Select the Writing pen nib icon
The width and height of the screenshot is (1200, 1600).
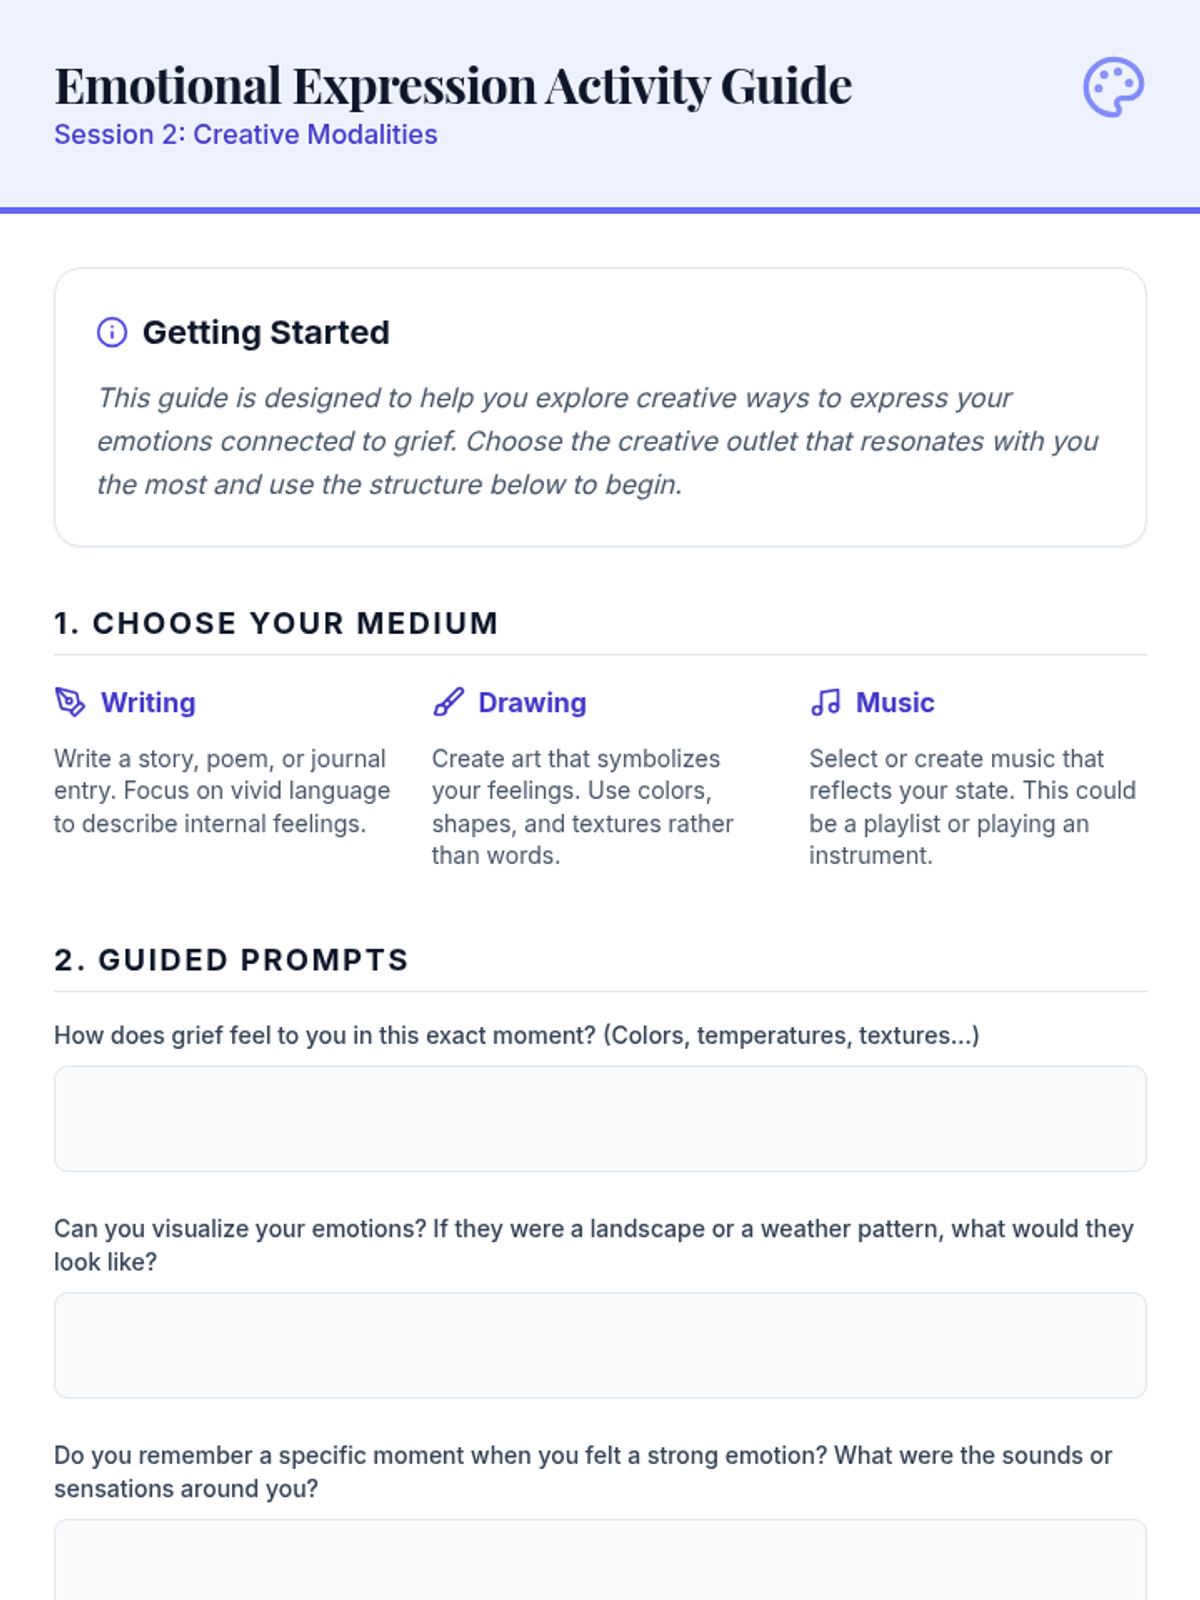tap(70, 702)
